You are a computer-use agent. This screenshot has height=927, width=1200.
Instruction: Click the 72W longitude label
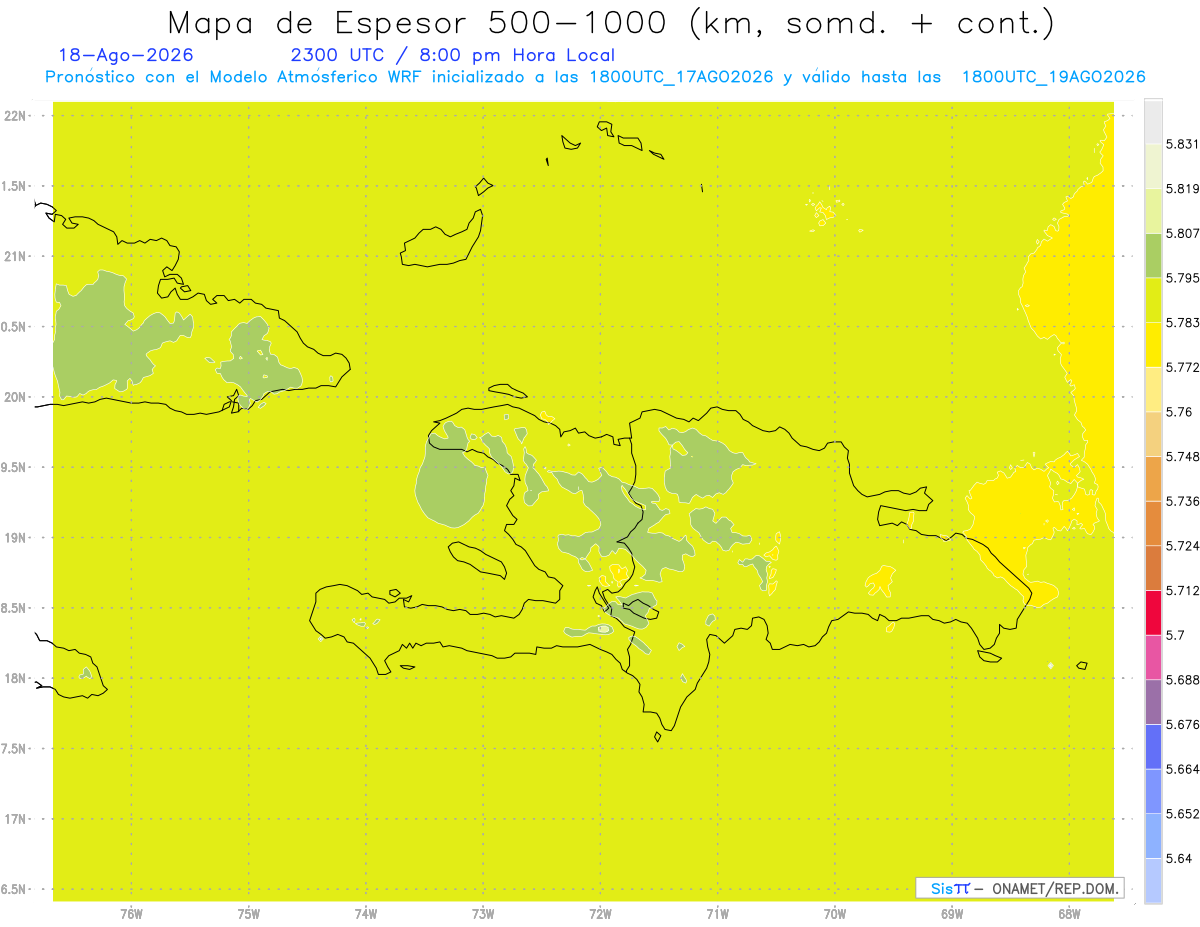[600, 914]
